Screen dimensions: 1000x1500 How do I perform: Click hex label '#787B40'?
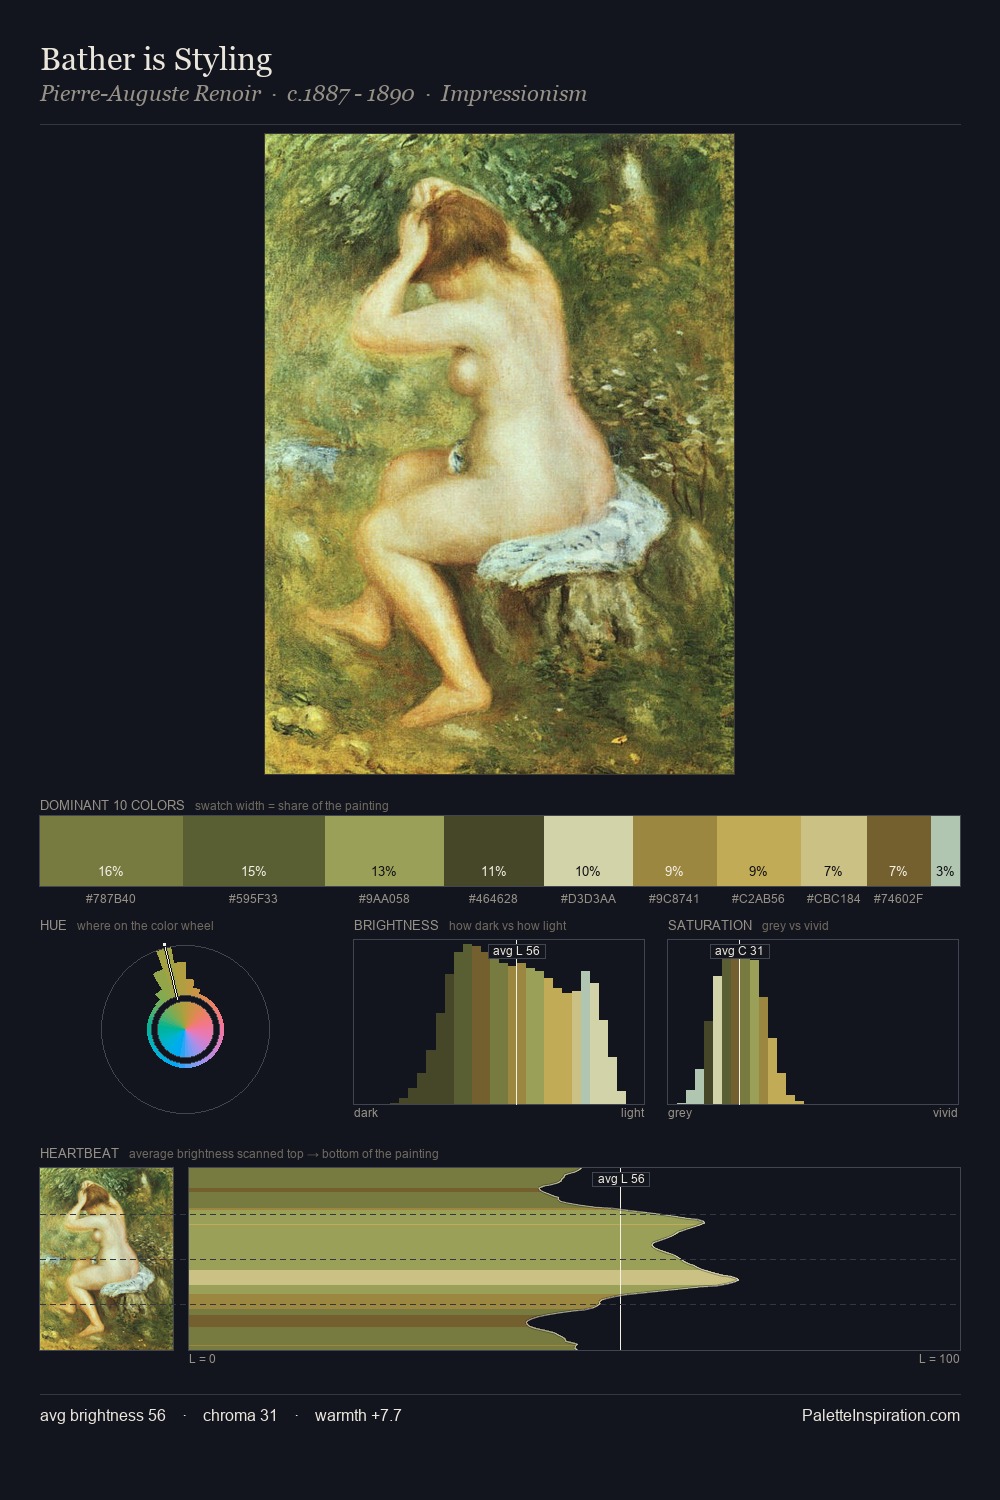point(111,898)
